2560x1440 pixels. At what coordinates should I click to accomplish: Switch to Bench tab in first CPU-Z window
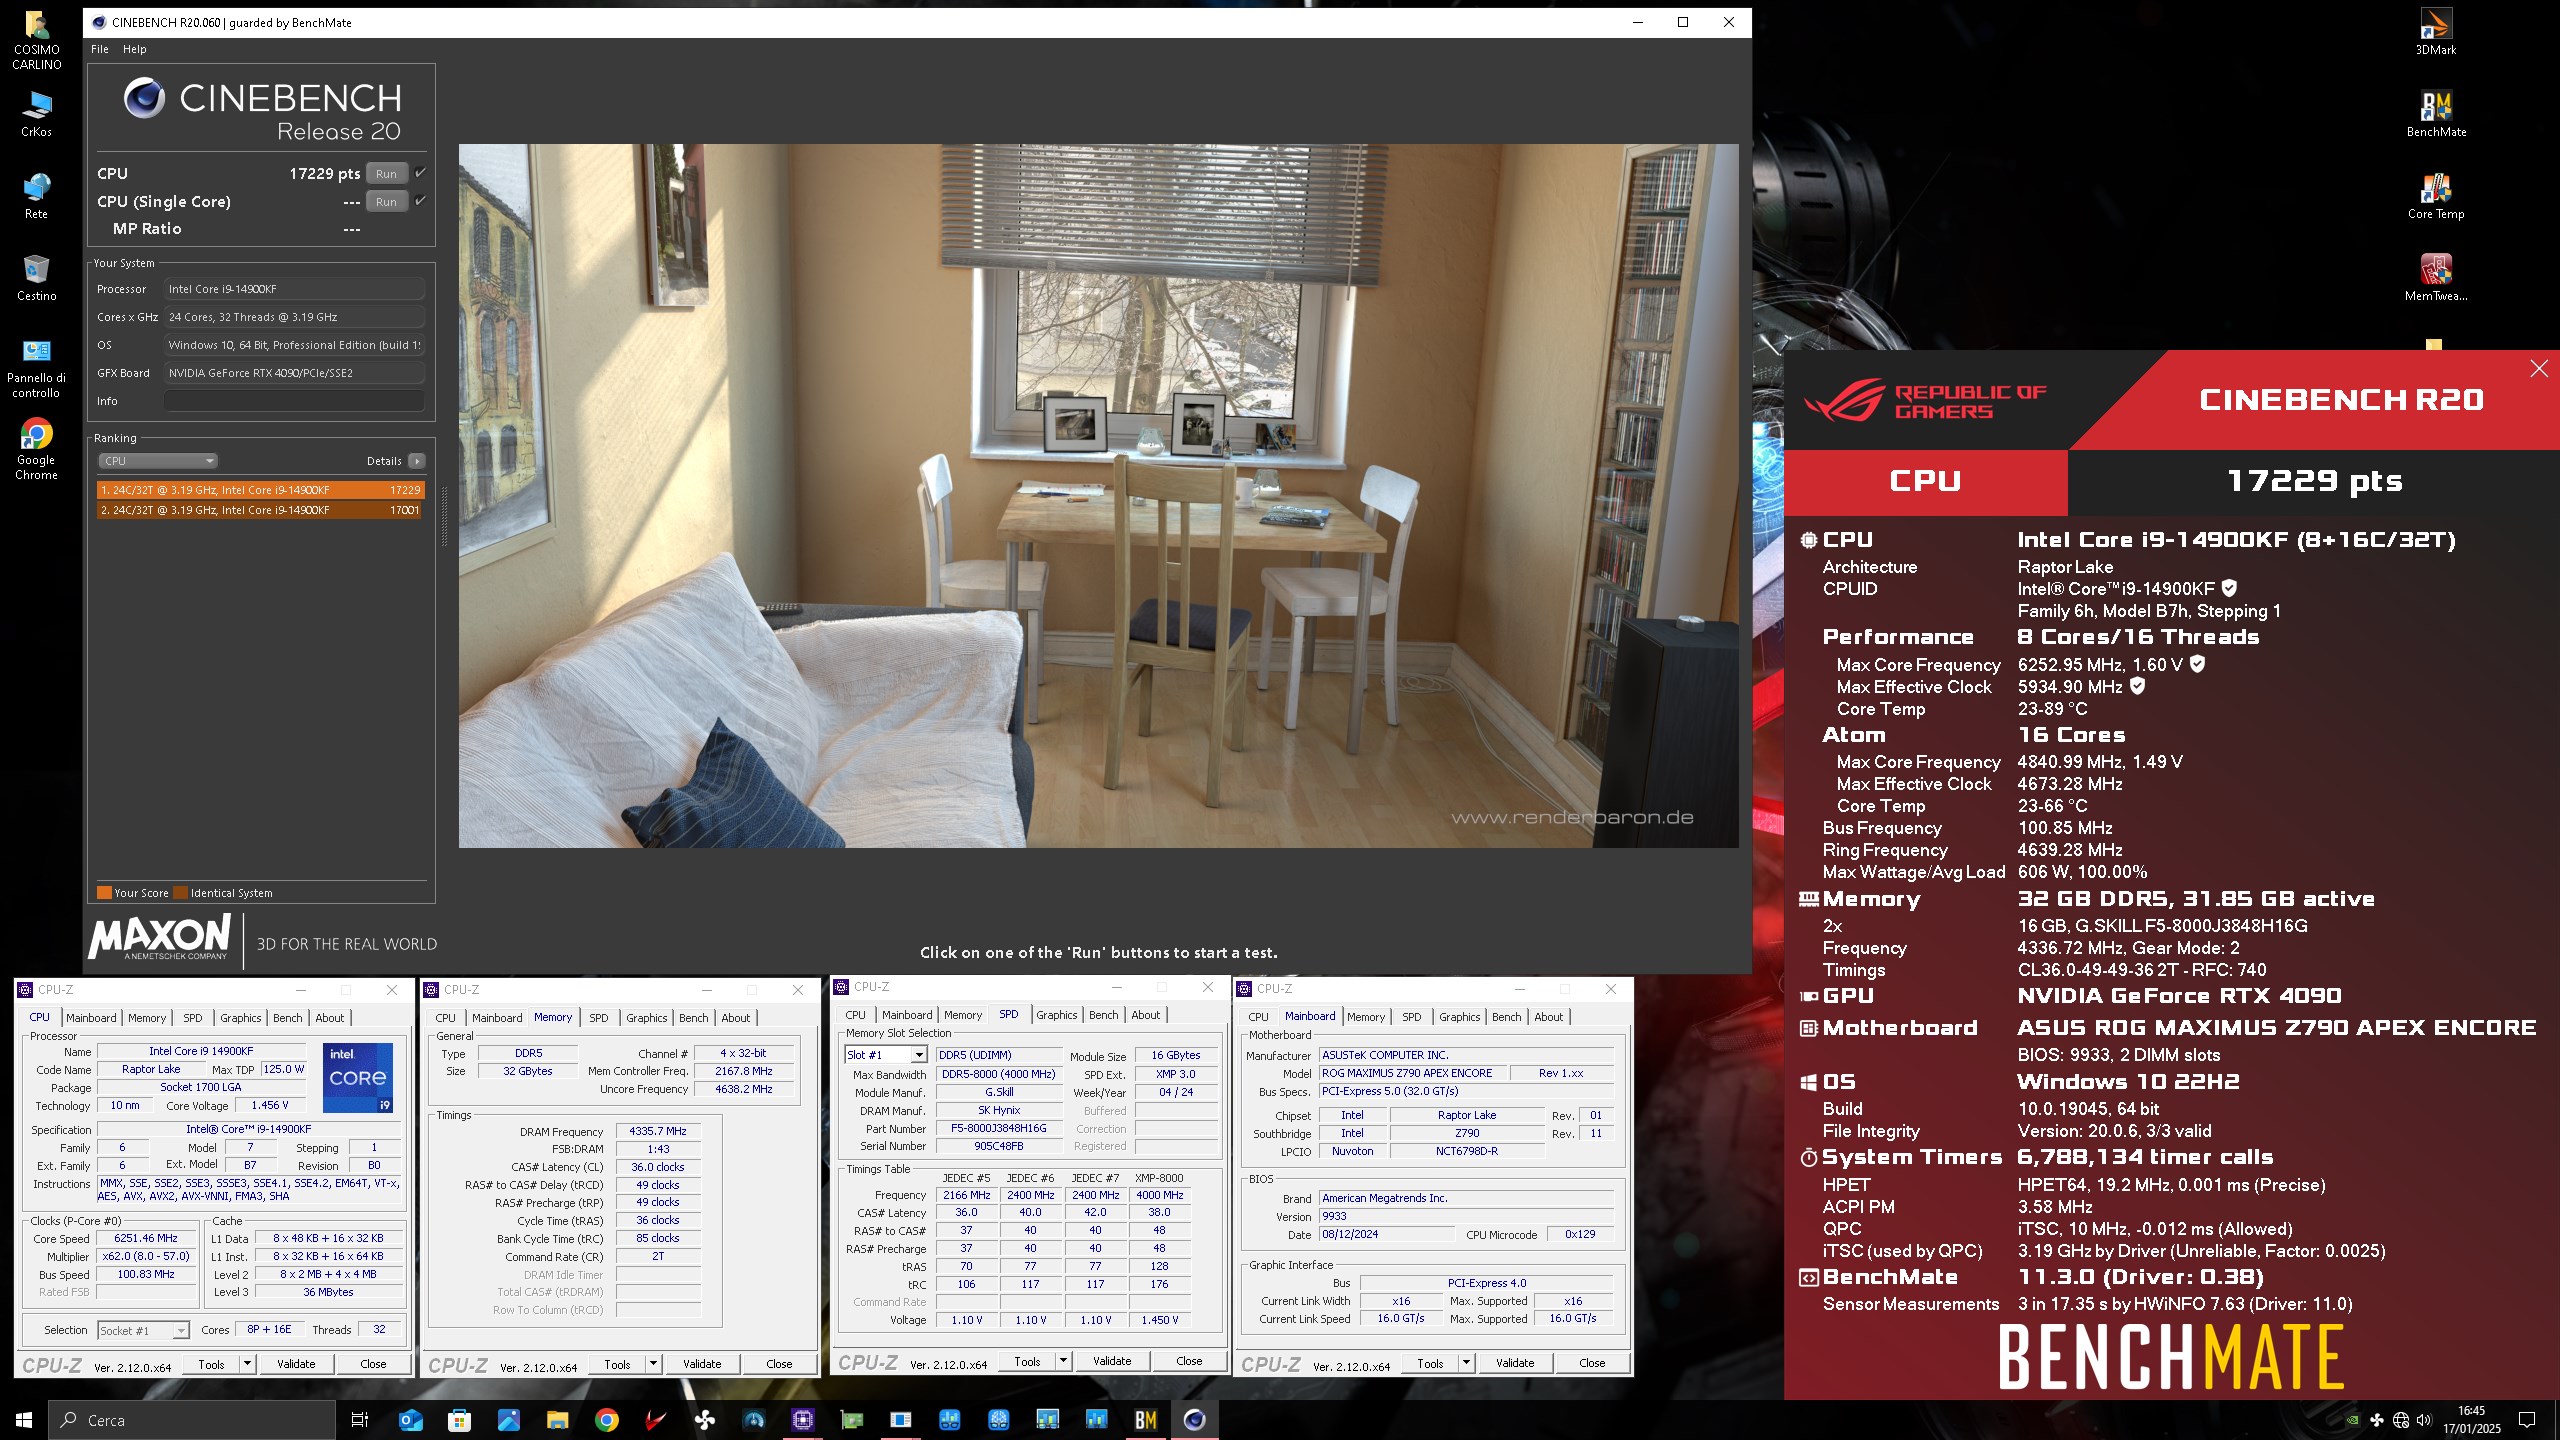click(287, 1018)
